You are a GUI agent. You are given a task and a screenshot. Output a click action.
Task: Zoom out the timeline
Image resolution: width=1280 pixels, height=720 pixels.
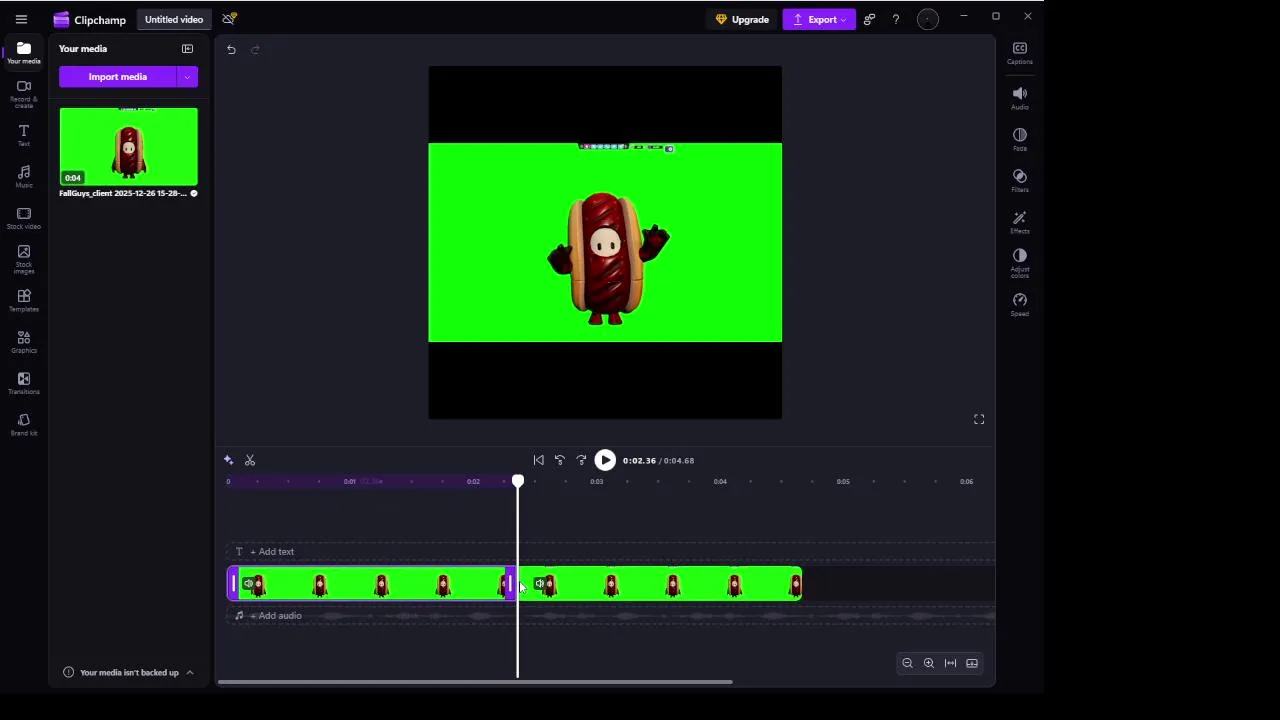pyautogui.click(x=907, y=663)
